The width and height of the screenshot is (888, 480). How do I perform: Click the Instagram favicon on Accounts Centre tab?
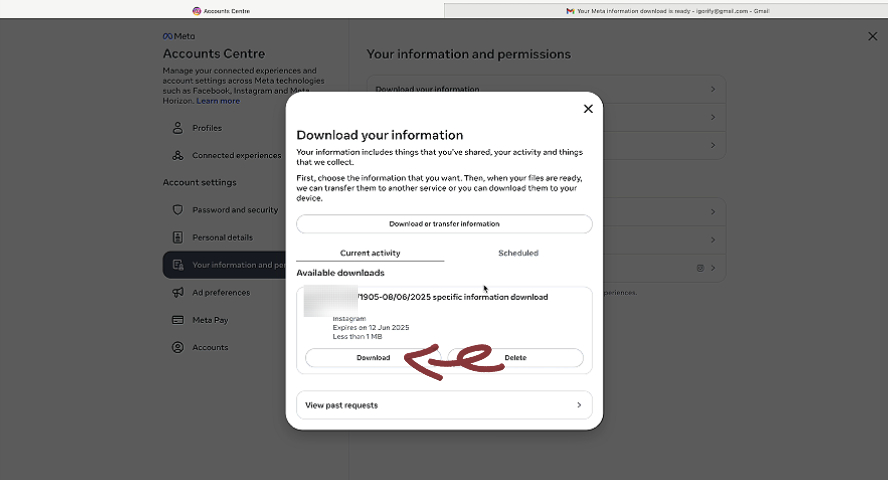coord(197,11)
